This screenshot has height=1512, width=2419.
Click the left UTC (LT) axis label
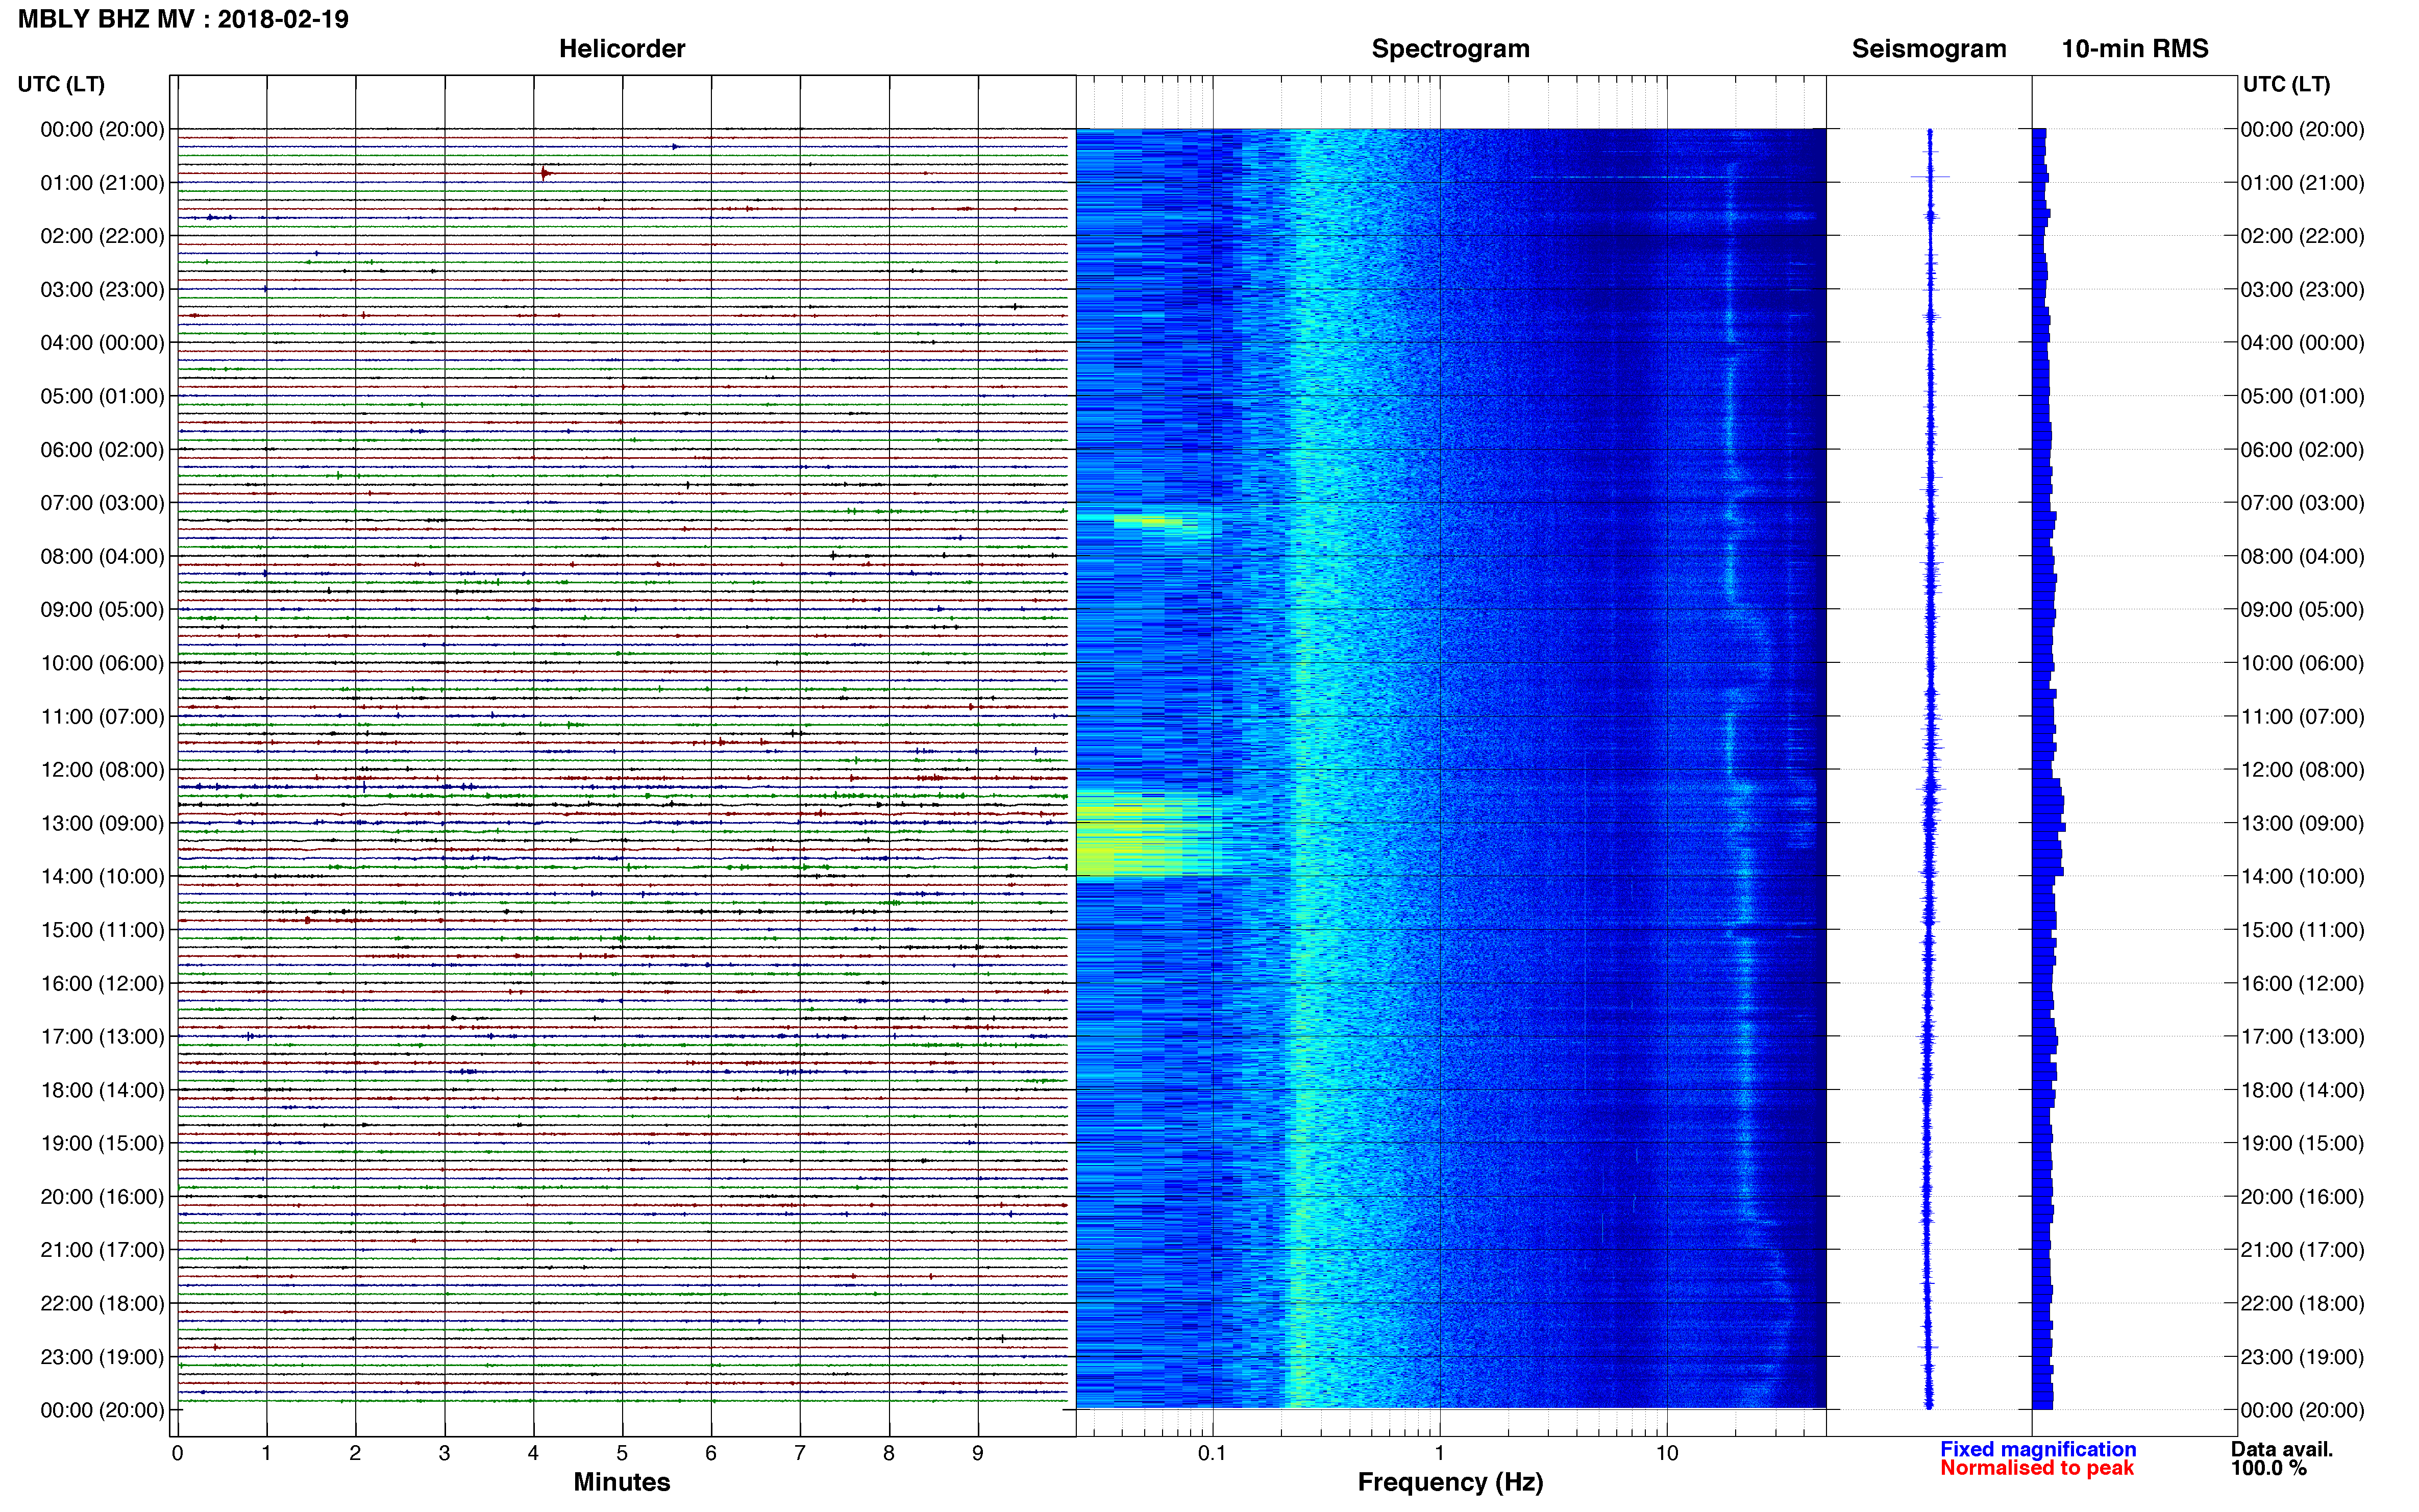pos(61,84)
